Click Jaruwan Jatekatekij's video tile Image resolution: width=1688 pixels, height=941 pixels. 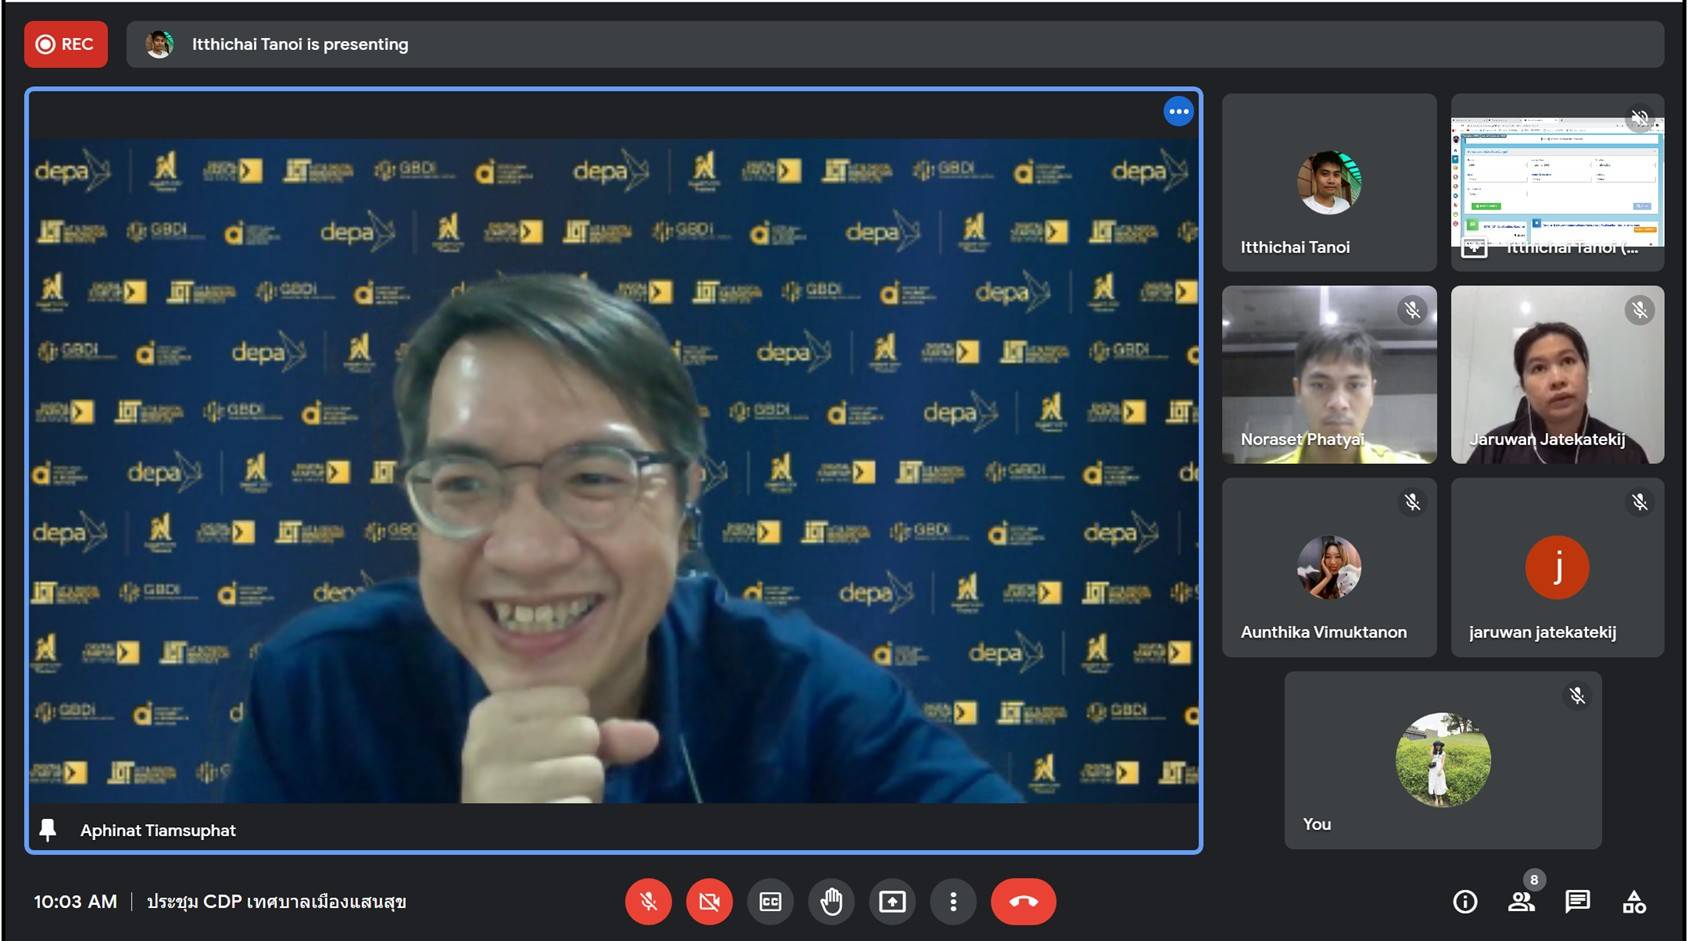click(x=1557, y=375)
